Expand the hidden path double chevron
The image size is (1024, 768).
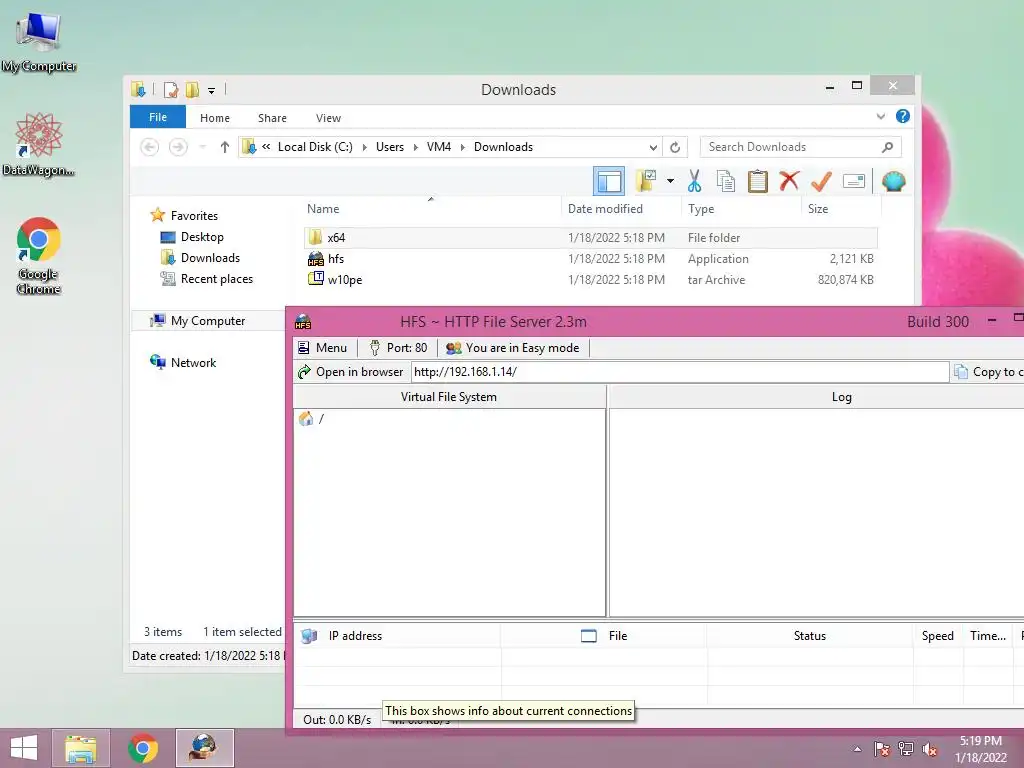[x=266, y=146]
